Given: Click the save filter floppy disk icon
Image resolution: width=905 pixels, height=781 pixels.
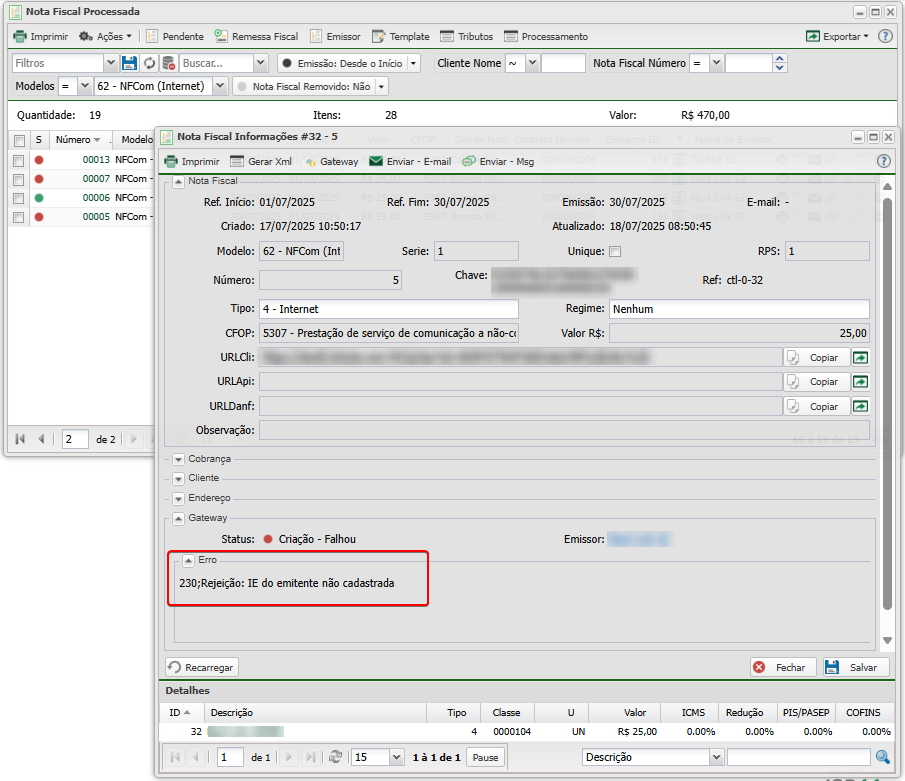Looking at the screenshot, I should 129,63.
